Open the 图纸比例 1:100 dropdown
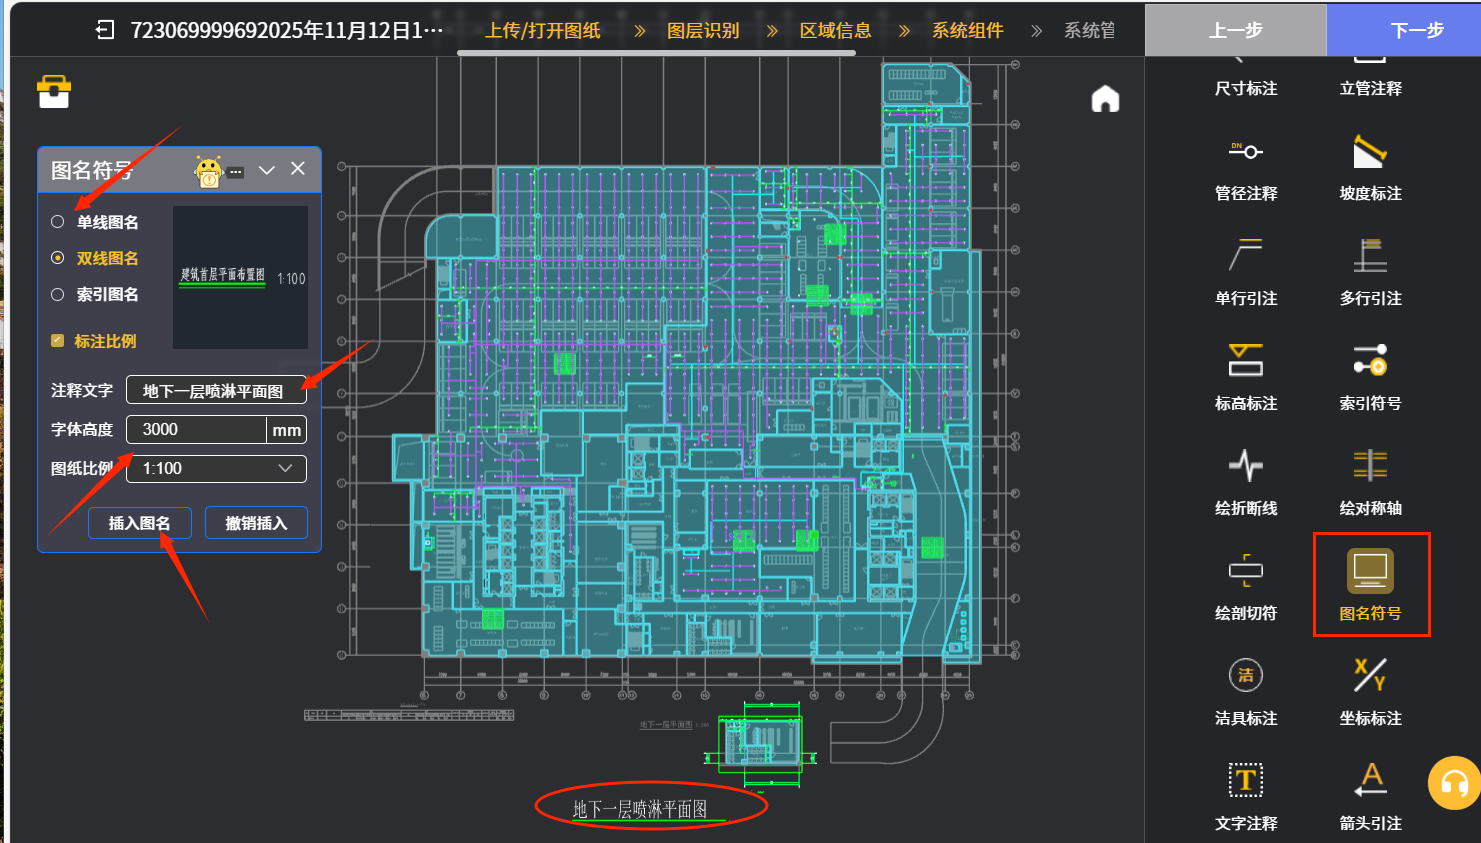Screen dimensions: 1481x843 click(x=216, y=469)
